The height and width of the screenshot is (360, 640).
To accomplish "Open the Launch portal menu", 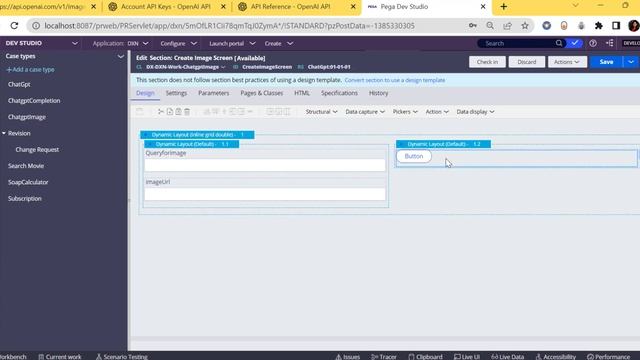I will 232,43.
